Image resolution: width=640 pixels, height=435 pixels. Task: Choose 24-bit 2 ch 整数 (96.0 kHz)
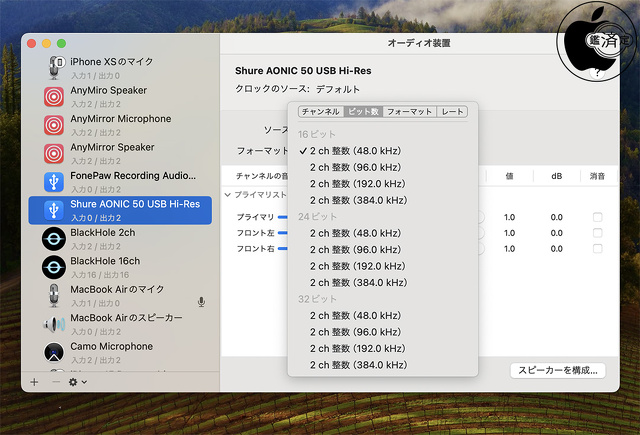tap(356, 250)
